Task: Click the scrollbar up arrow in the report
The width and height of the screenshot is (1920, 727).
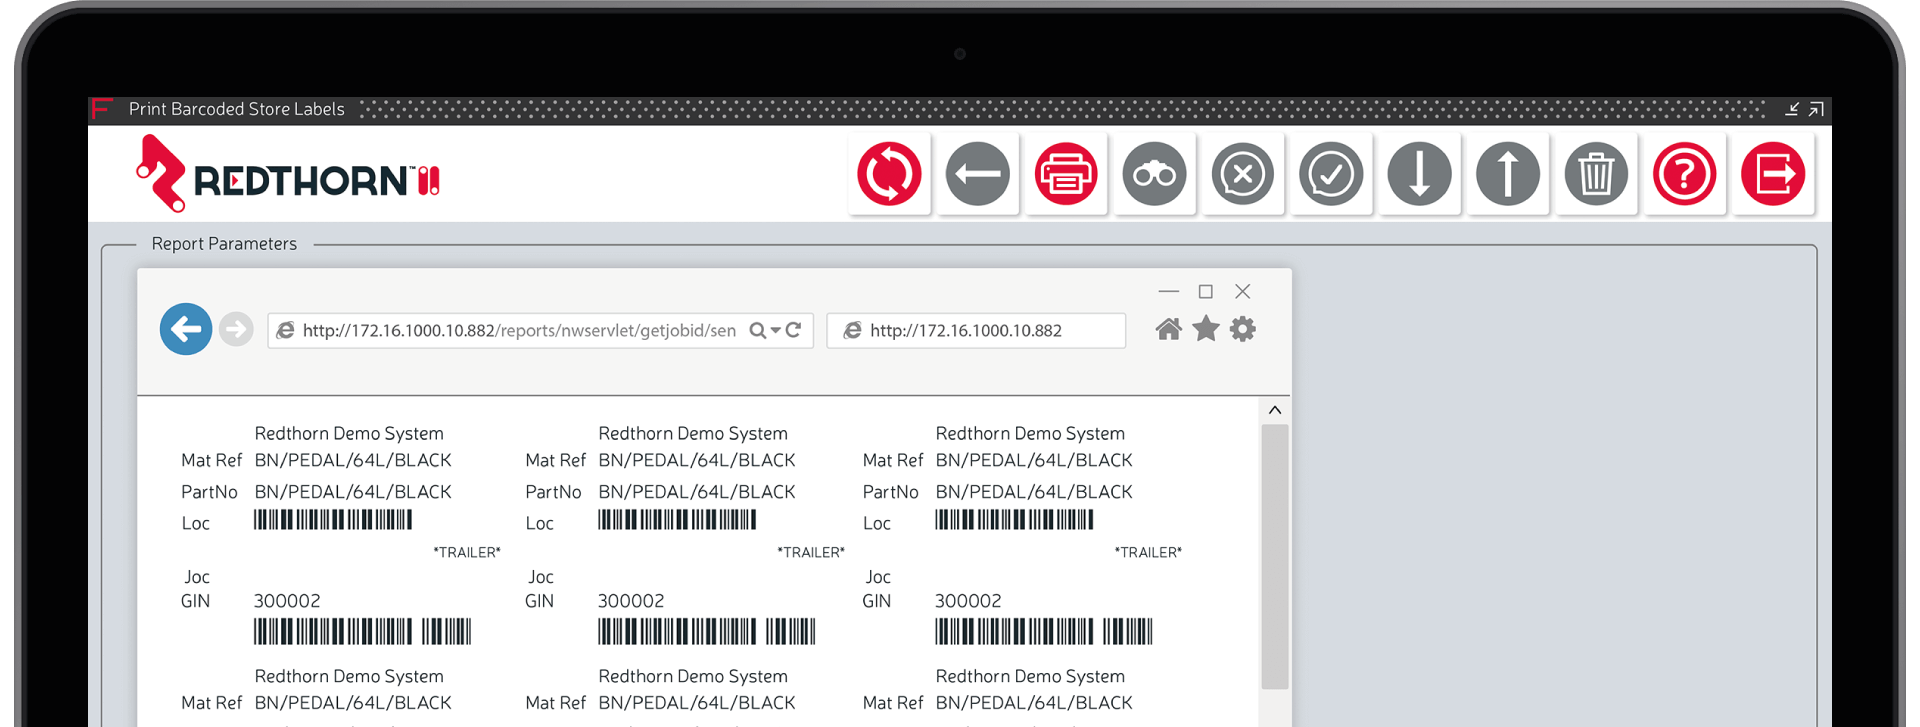Action: click(1275, 410)
